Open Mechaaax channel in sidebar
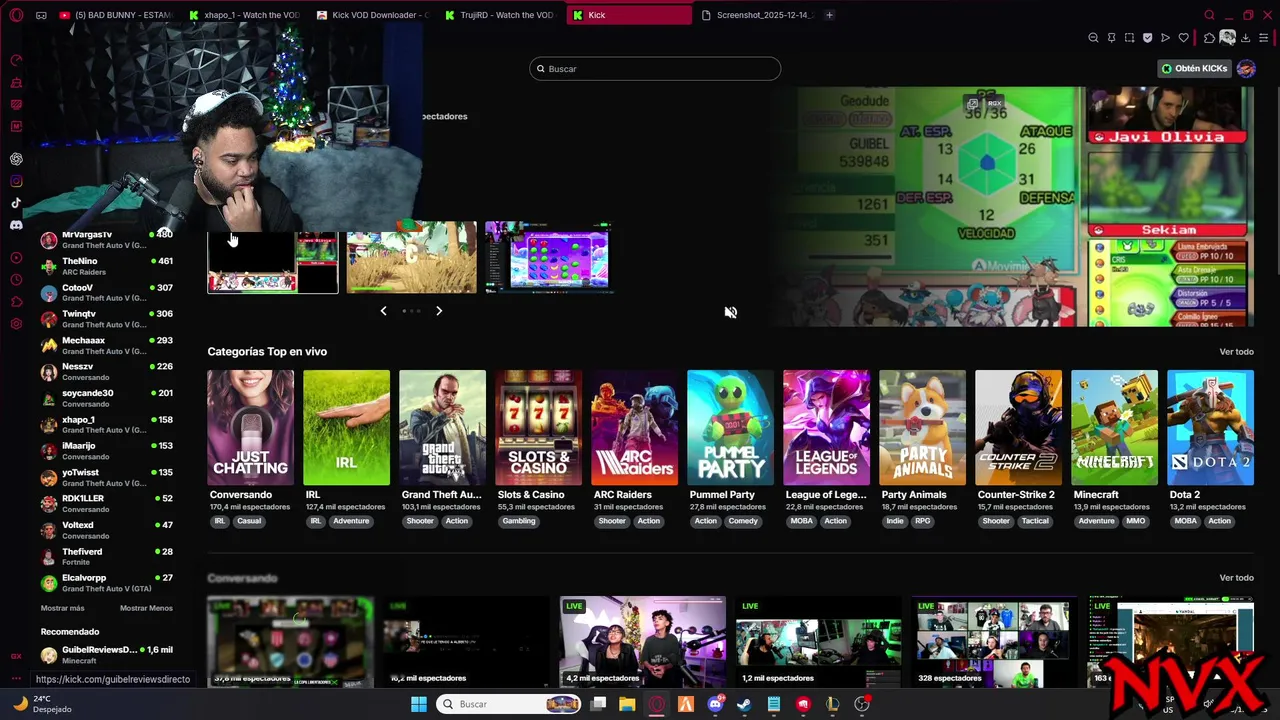1280x720 pixels. point(107,345)
